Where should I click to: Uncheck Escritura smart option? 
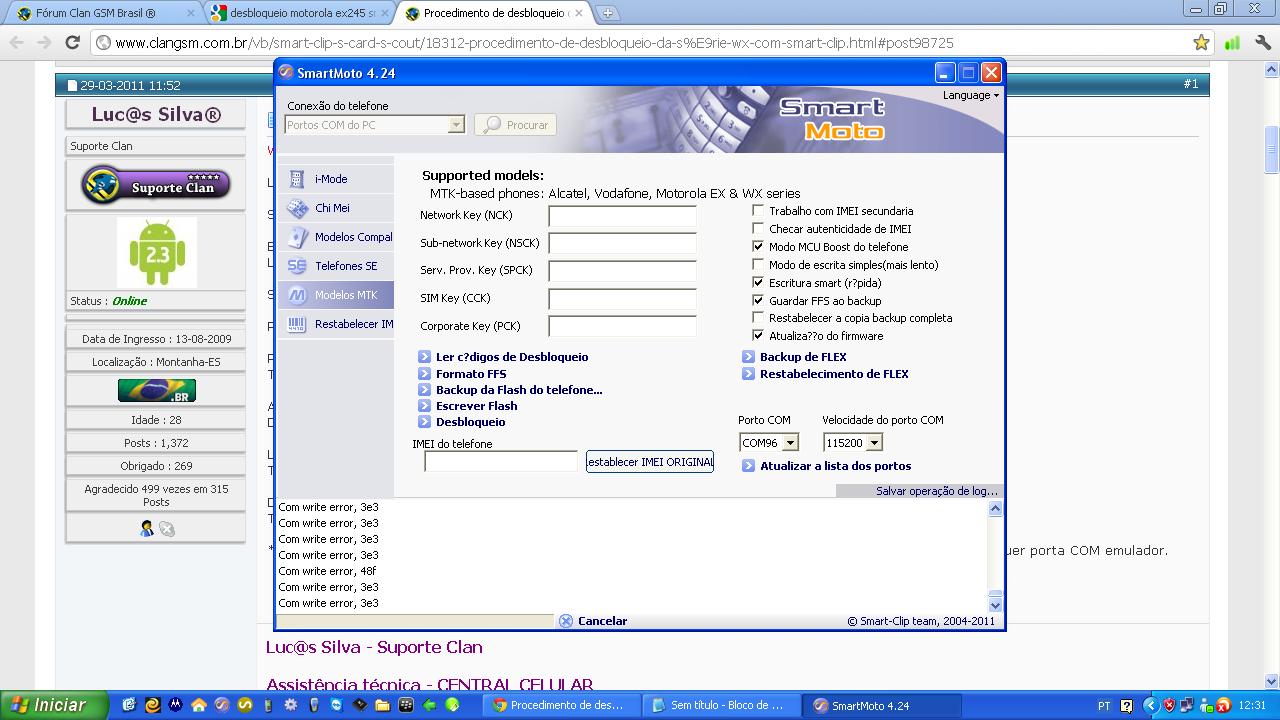click(x=758, y=283)
